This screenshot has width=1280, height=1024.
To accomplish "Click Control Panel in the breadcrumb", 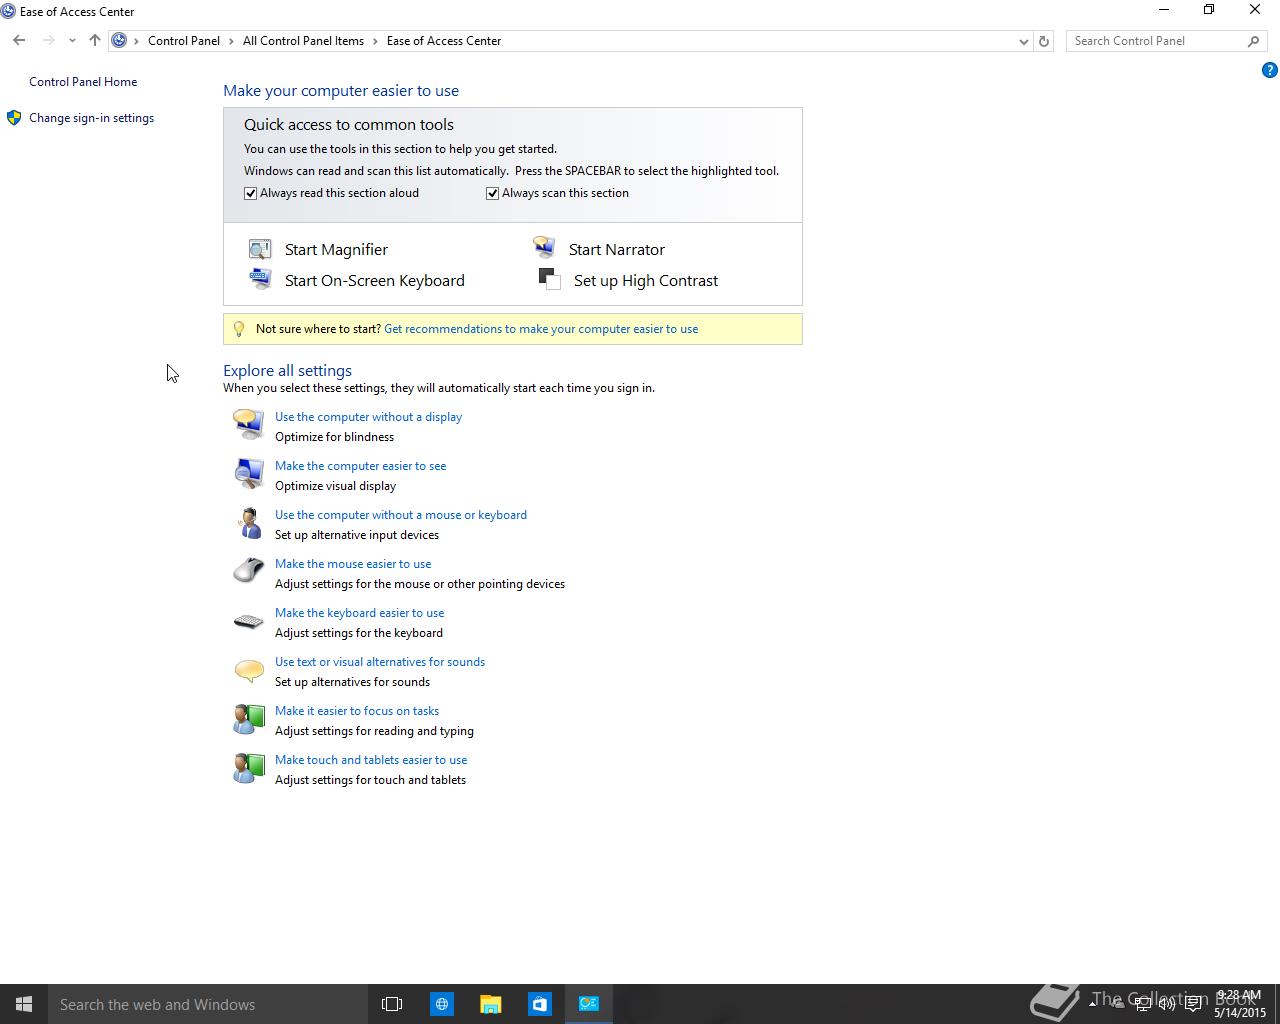I will [184, 41].
